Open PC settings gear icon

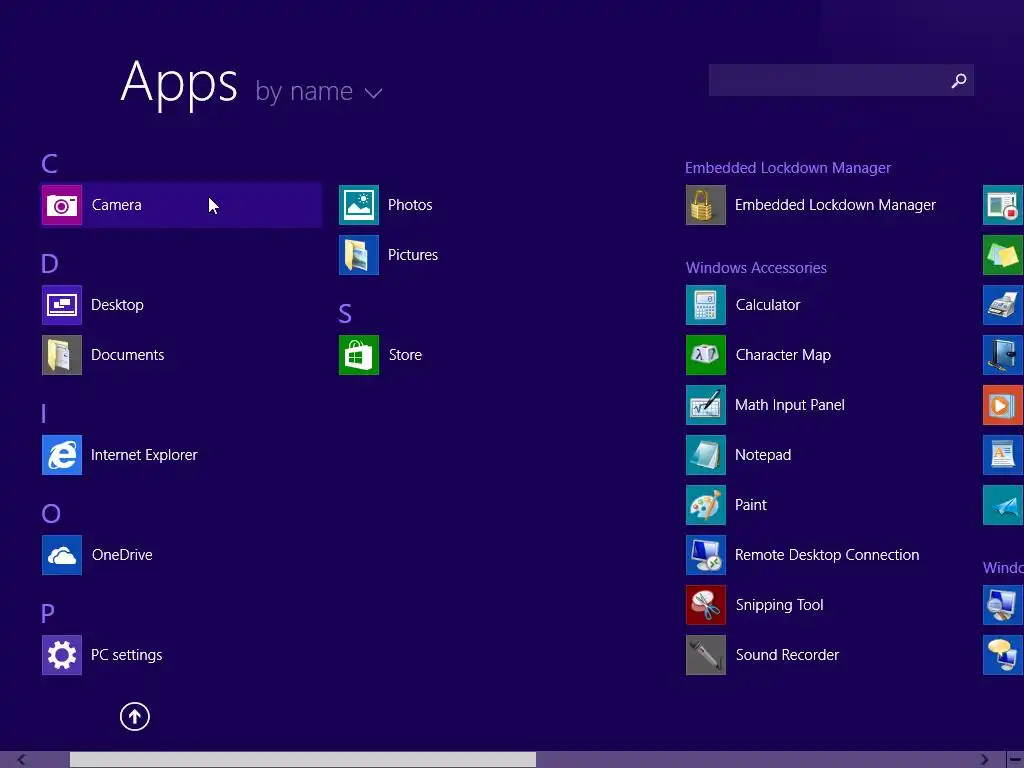click(62, 655)
